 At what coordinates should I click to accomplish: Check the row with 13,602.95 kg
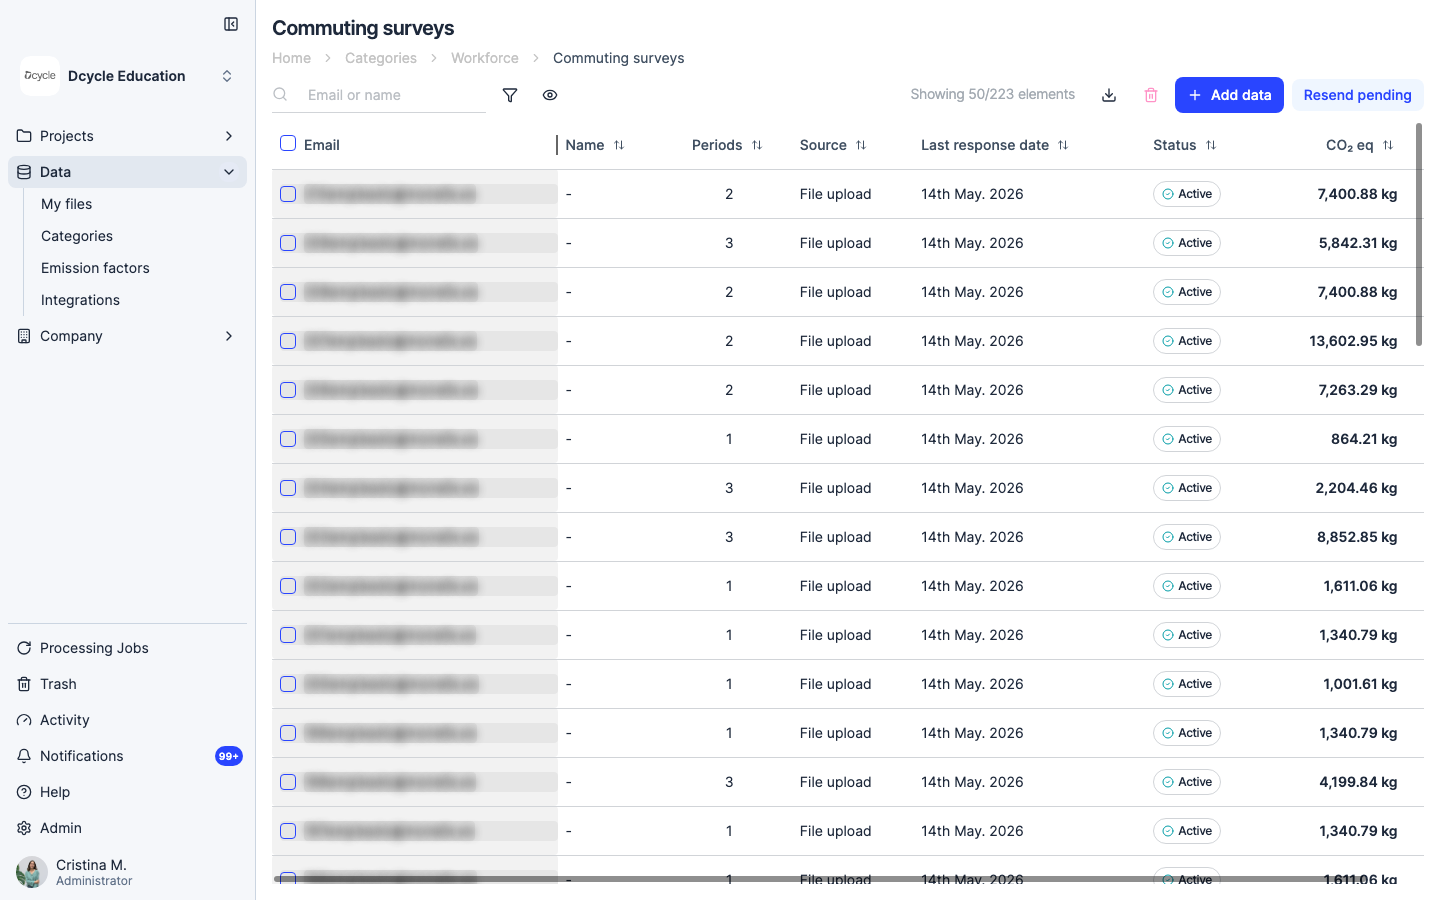click(288, 341)
